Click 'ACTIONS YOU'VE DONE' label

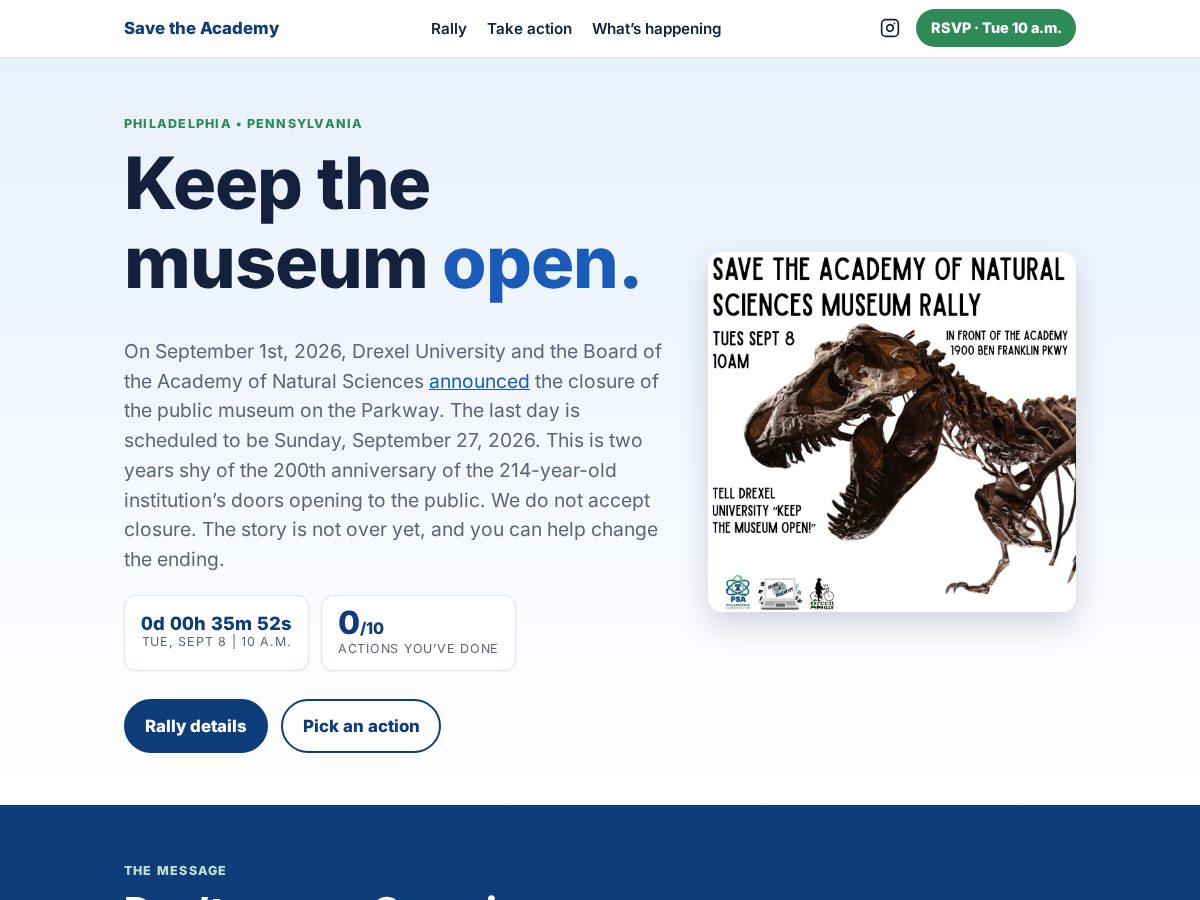pos(418,649)
